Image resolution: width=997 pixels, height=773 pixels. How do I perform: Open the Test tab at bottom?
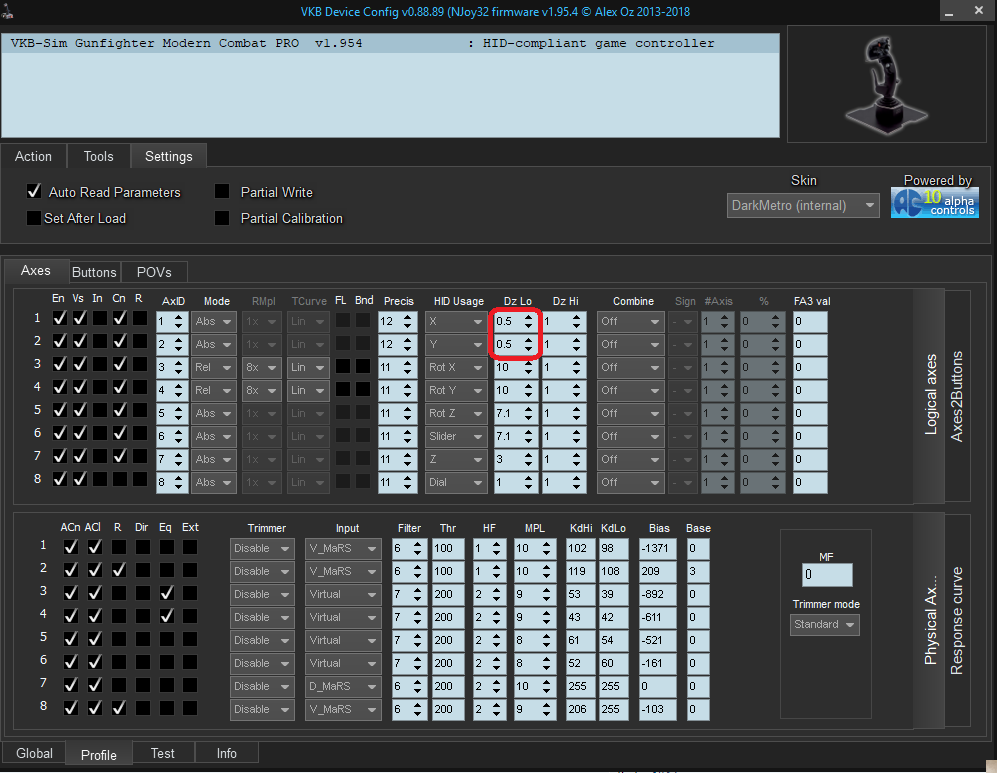[x=162, y=753]
